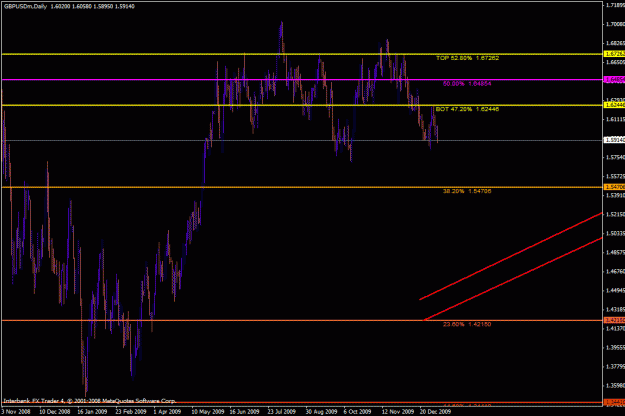Click the white 1.59140 price tag on axis
Image resolution: width=625 pixels, height=416 pixels.
(x=614, y=140)
